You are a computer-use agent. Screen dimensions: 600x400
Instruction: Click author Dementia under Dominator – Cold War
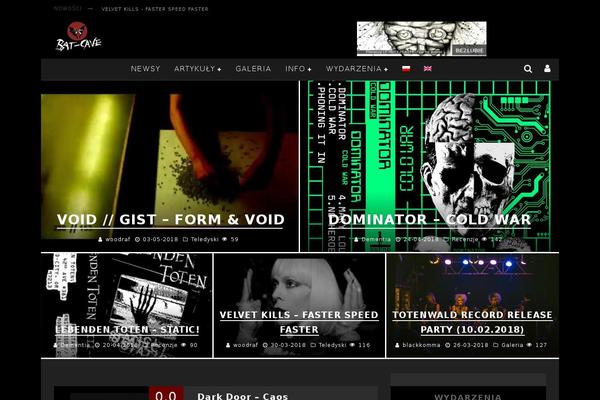[x=376, y=239]
